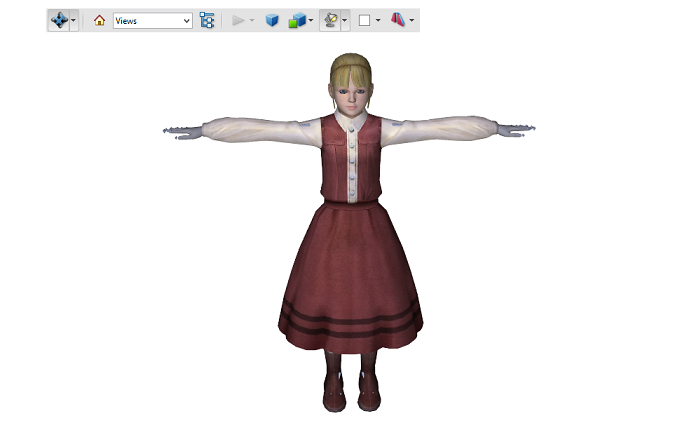This screenshot has height=423, width=682.
Task: Select the Rotate 3D navigation tool
Action: pyautogui.click(x=59, y=20)
